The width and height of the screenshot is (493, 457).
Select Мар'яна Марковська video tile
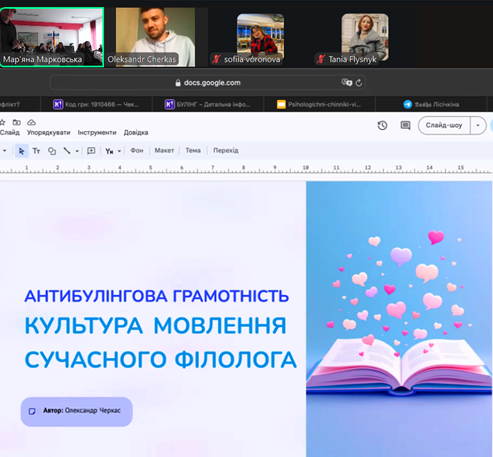coord(52,37)
